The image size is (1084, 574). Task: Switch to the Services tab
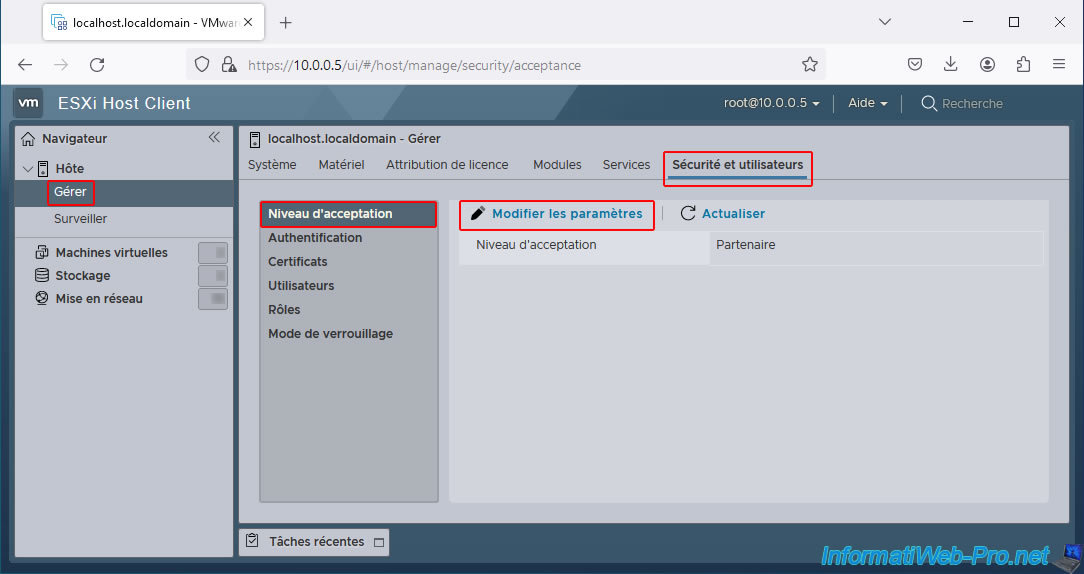pyautogui.click(x=626, y=165)
